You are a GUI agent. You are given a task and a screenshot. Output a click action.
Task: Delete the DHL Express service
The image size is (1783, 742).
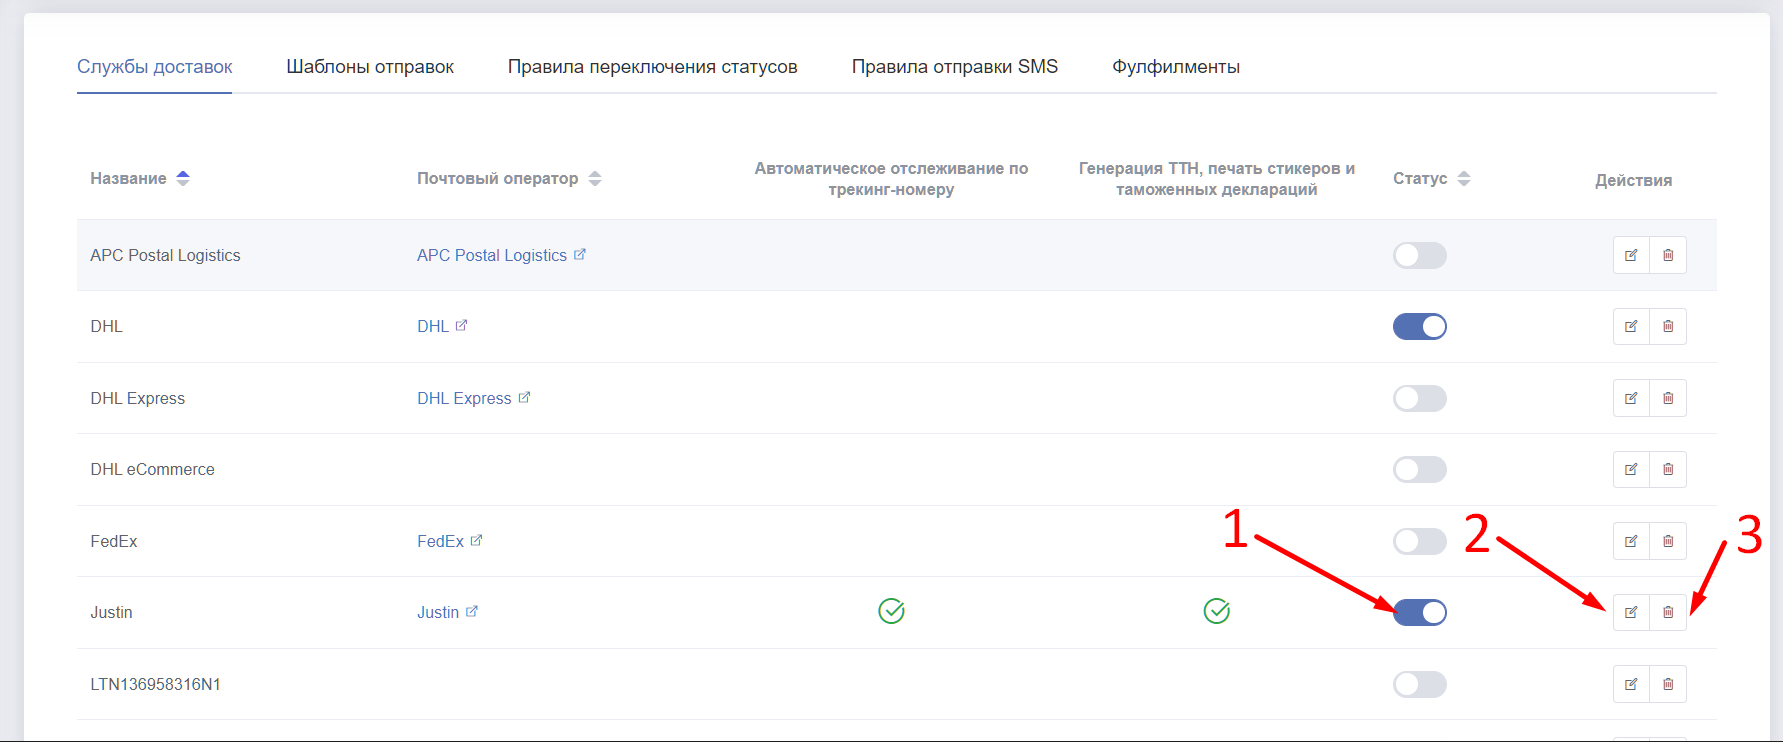1668,398
